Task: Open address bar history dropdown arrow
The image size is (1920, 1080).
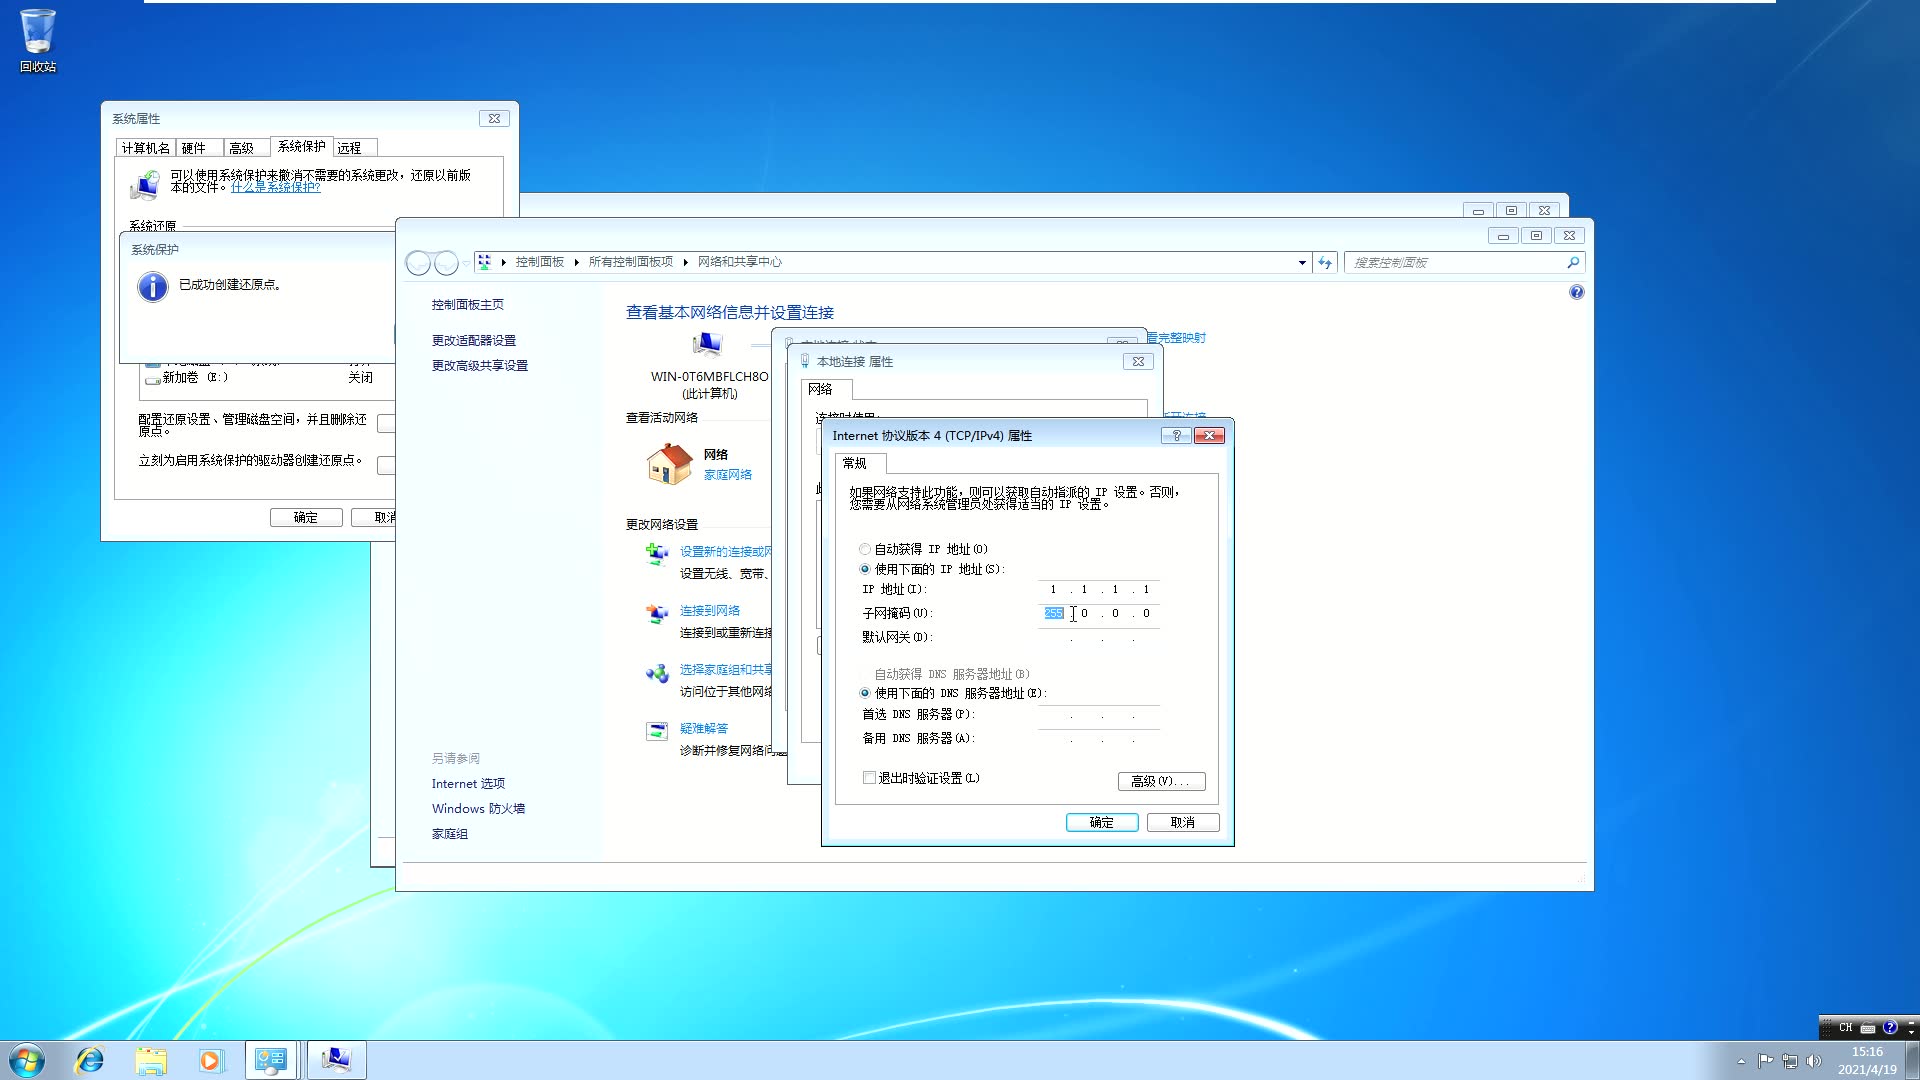Action: click(x=1302, y=263)
